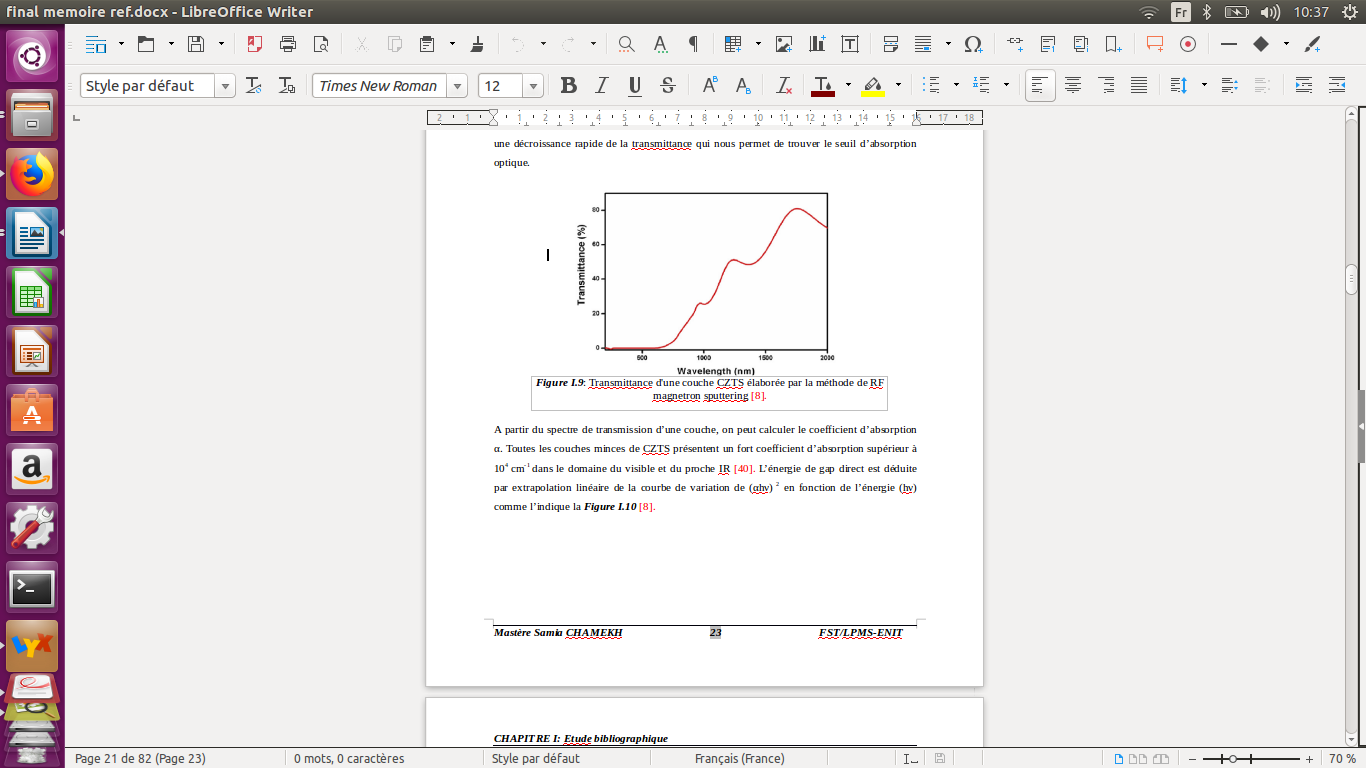This screenshot has width=1366, height=768.
Task: Expand save options dropdown arrow
Action: click(x=221, y=44)
